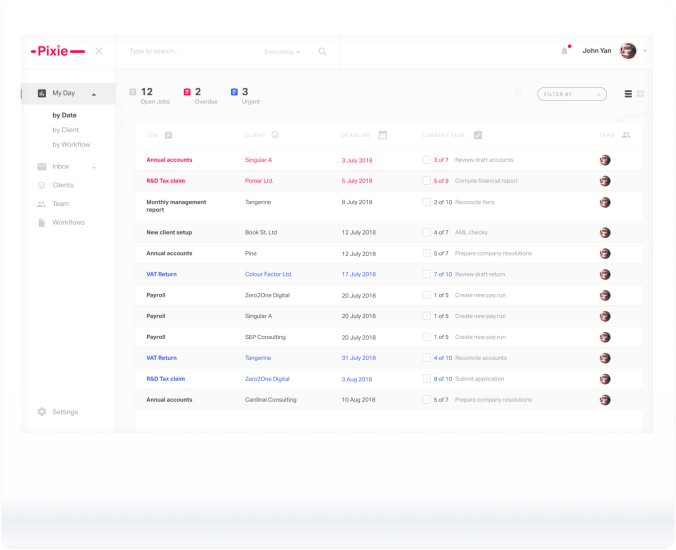Open the Filter By dropdown

tap(572, 94)
